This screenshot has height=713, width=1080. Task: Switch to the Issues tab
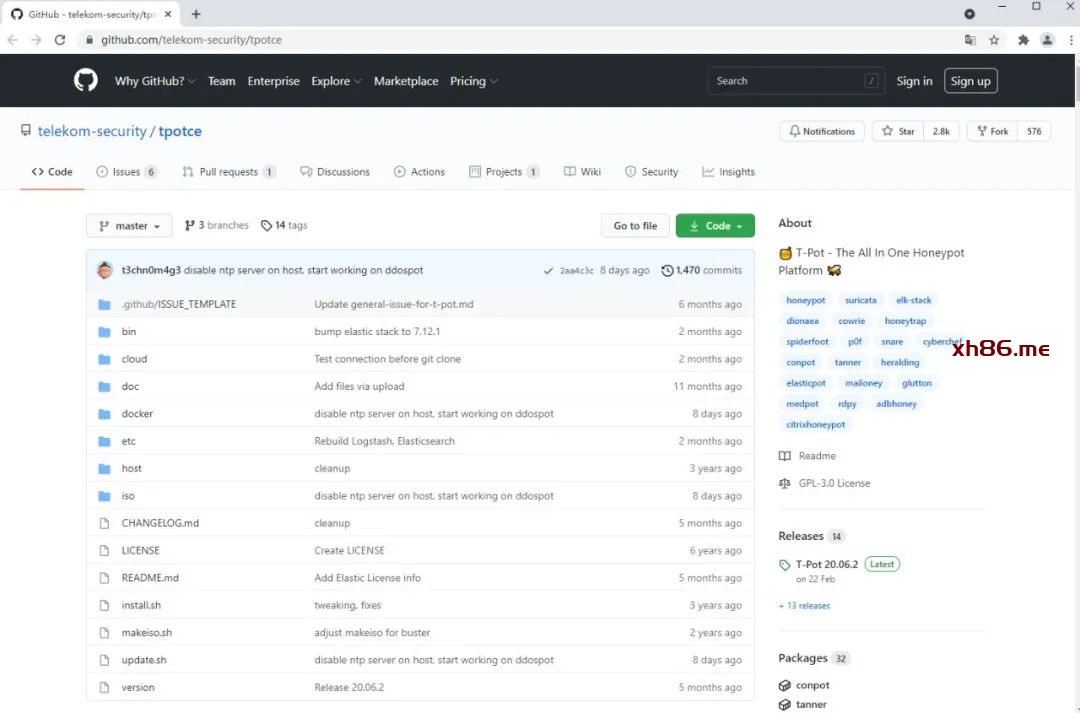point(126,172)
